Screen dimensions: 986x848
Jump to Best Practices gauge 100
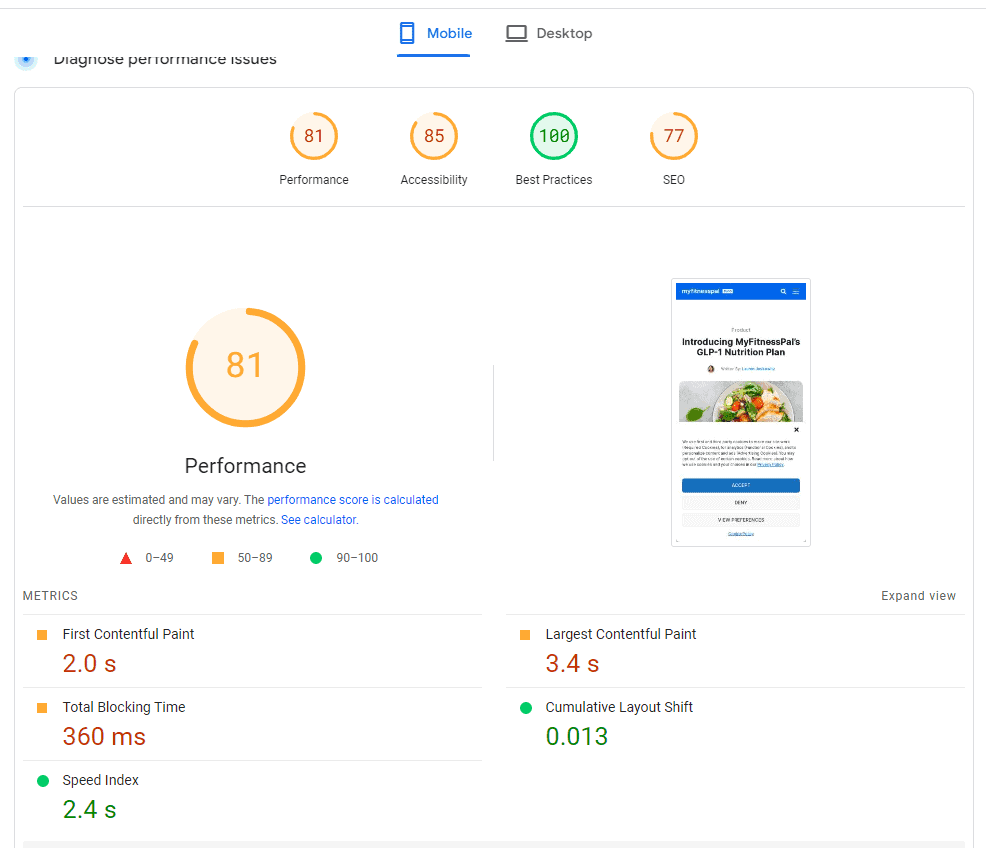[x=554, y=137]
